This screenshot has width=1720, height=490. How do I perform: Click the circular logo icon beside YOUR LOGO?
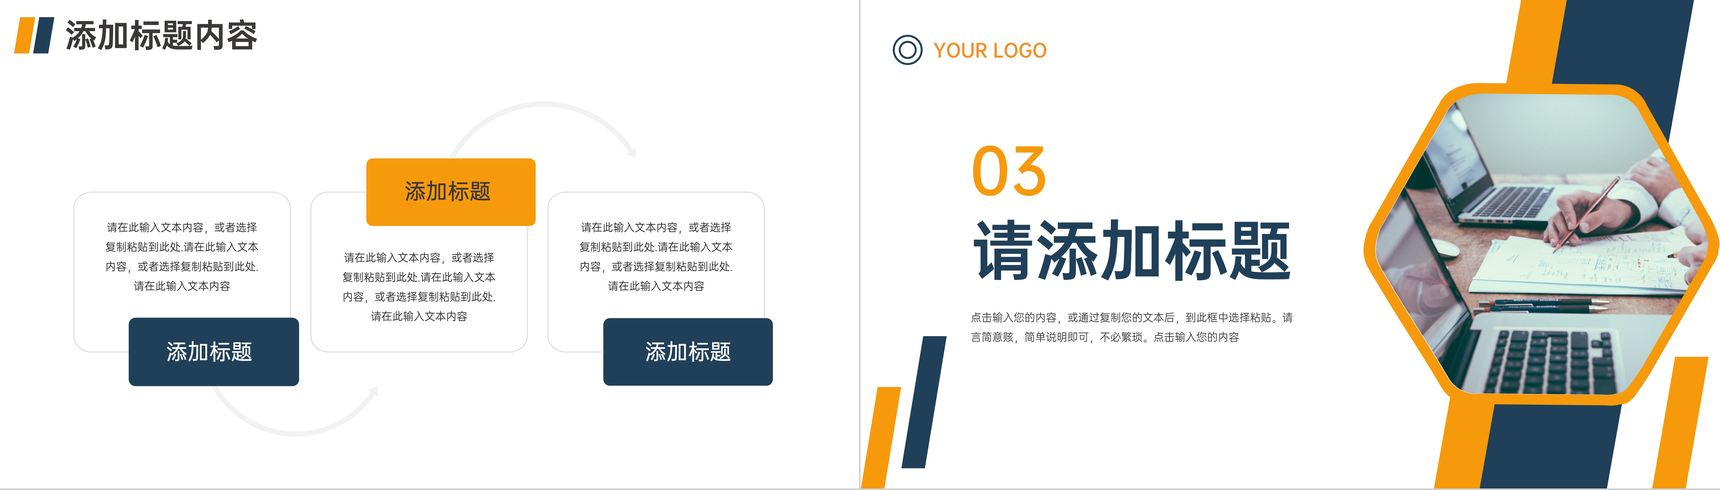pos(907,50)
